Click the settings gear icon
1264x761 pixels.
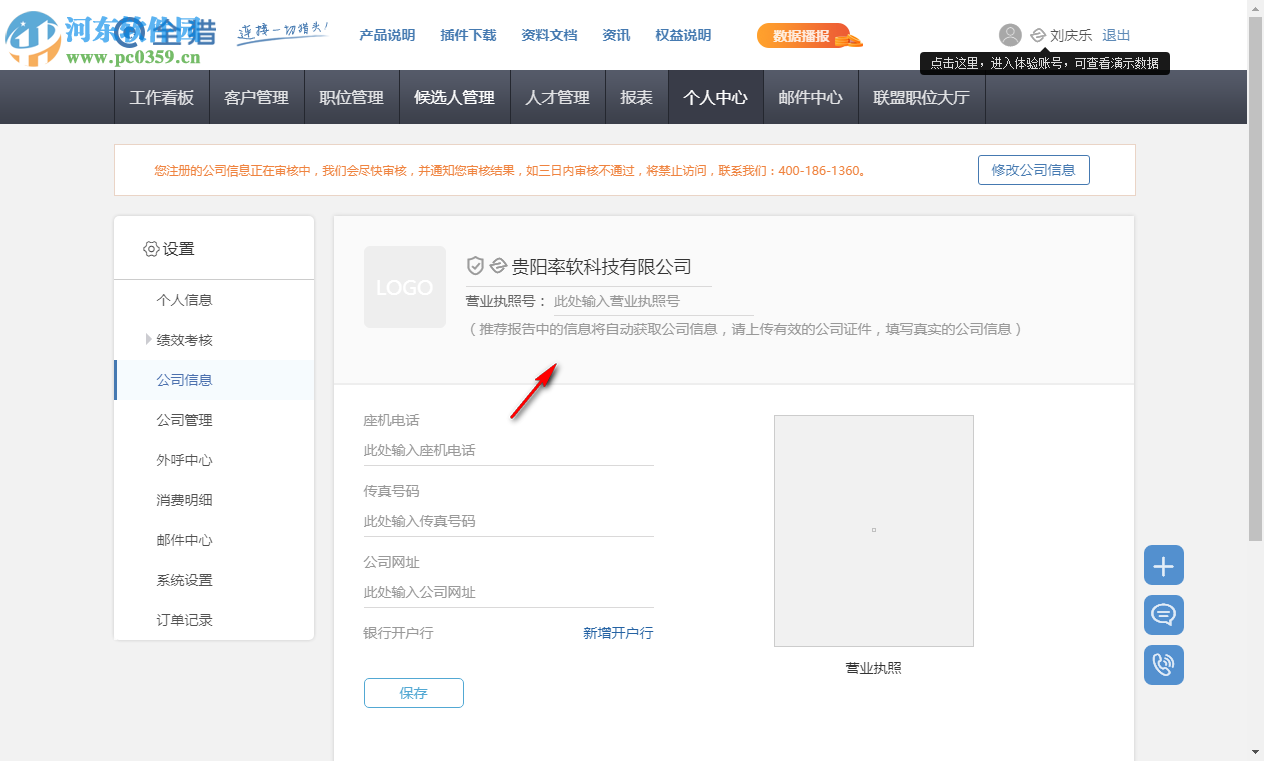(x=151, y=249)
